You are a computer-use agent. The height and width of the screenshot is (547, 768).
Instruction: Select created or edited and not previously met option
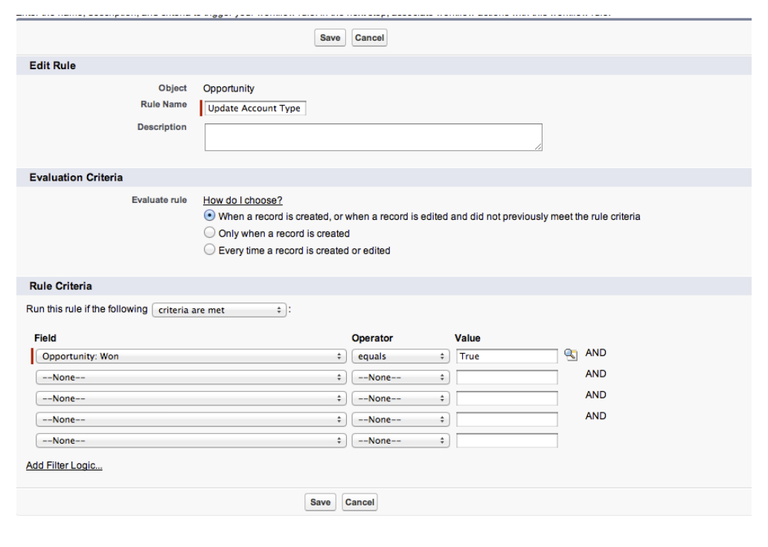[x=209, y=216]
